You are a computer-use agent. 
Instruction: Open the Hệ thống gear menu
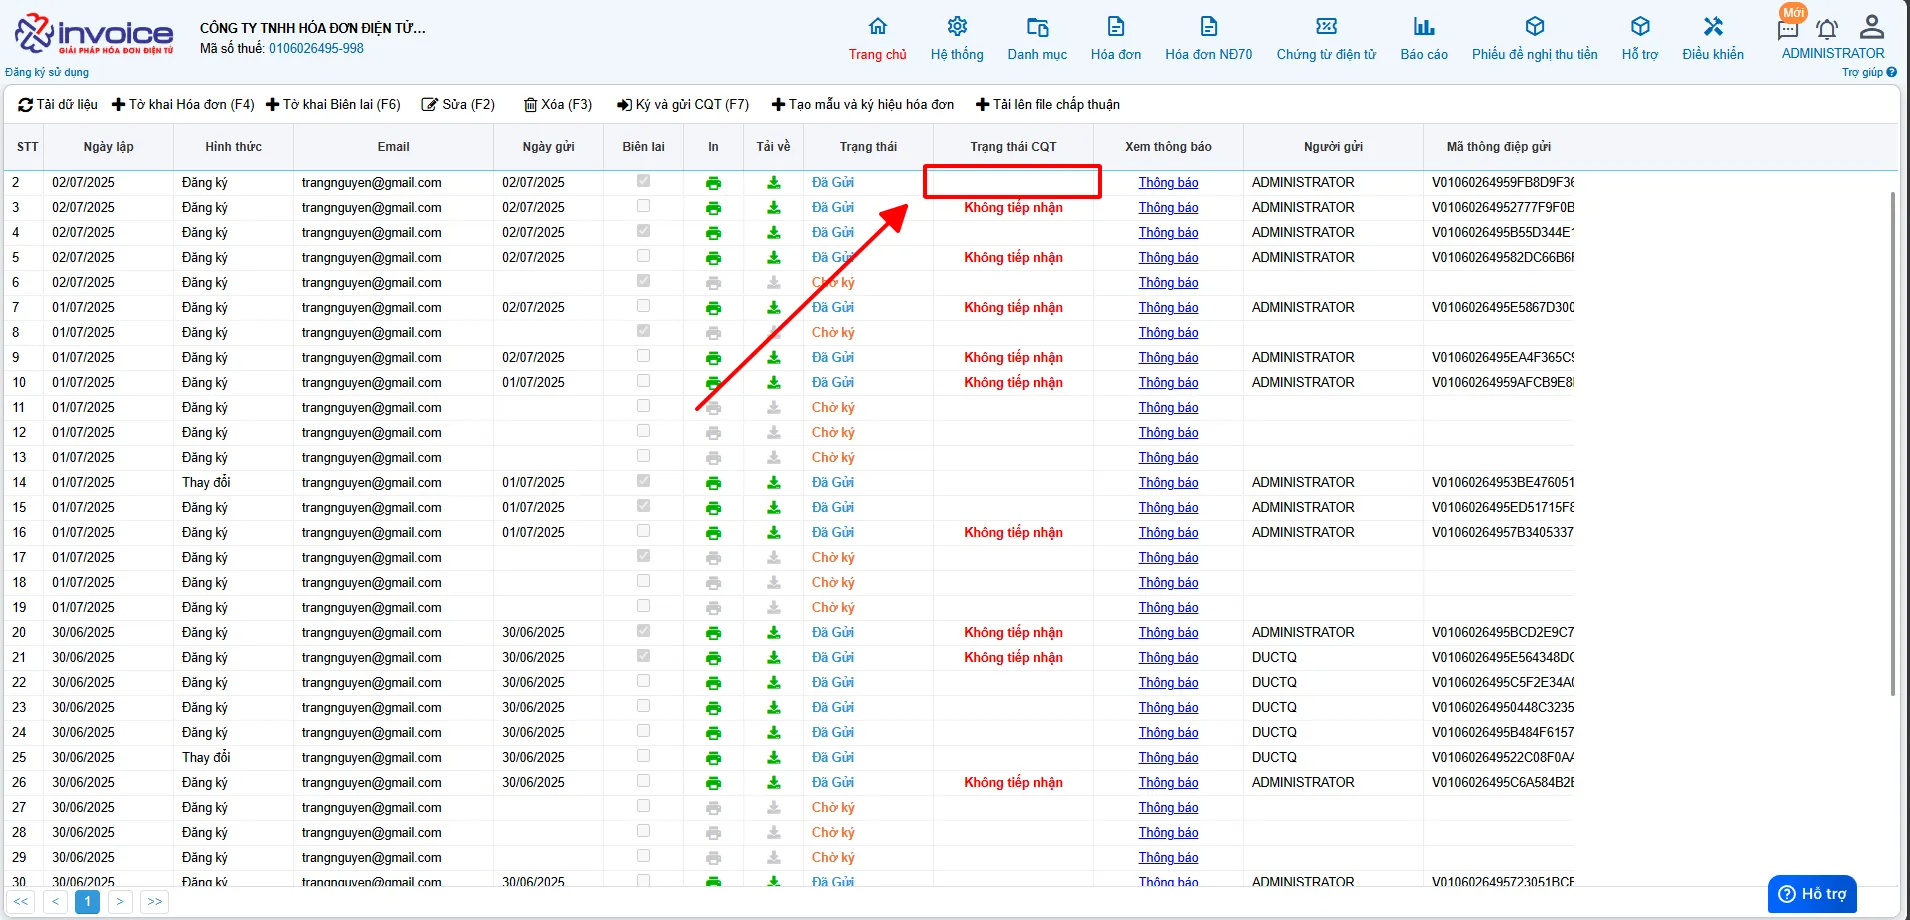(957, 26)
